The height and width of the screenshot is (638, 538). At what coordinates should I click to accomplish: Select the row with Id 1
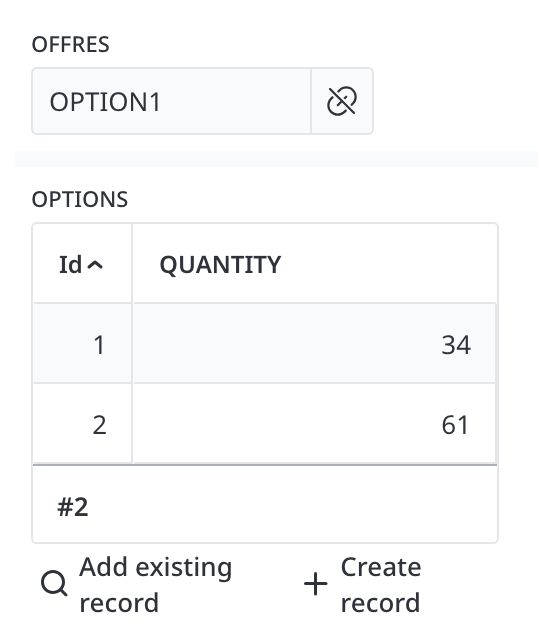[x=265, y=343]
